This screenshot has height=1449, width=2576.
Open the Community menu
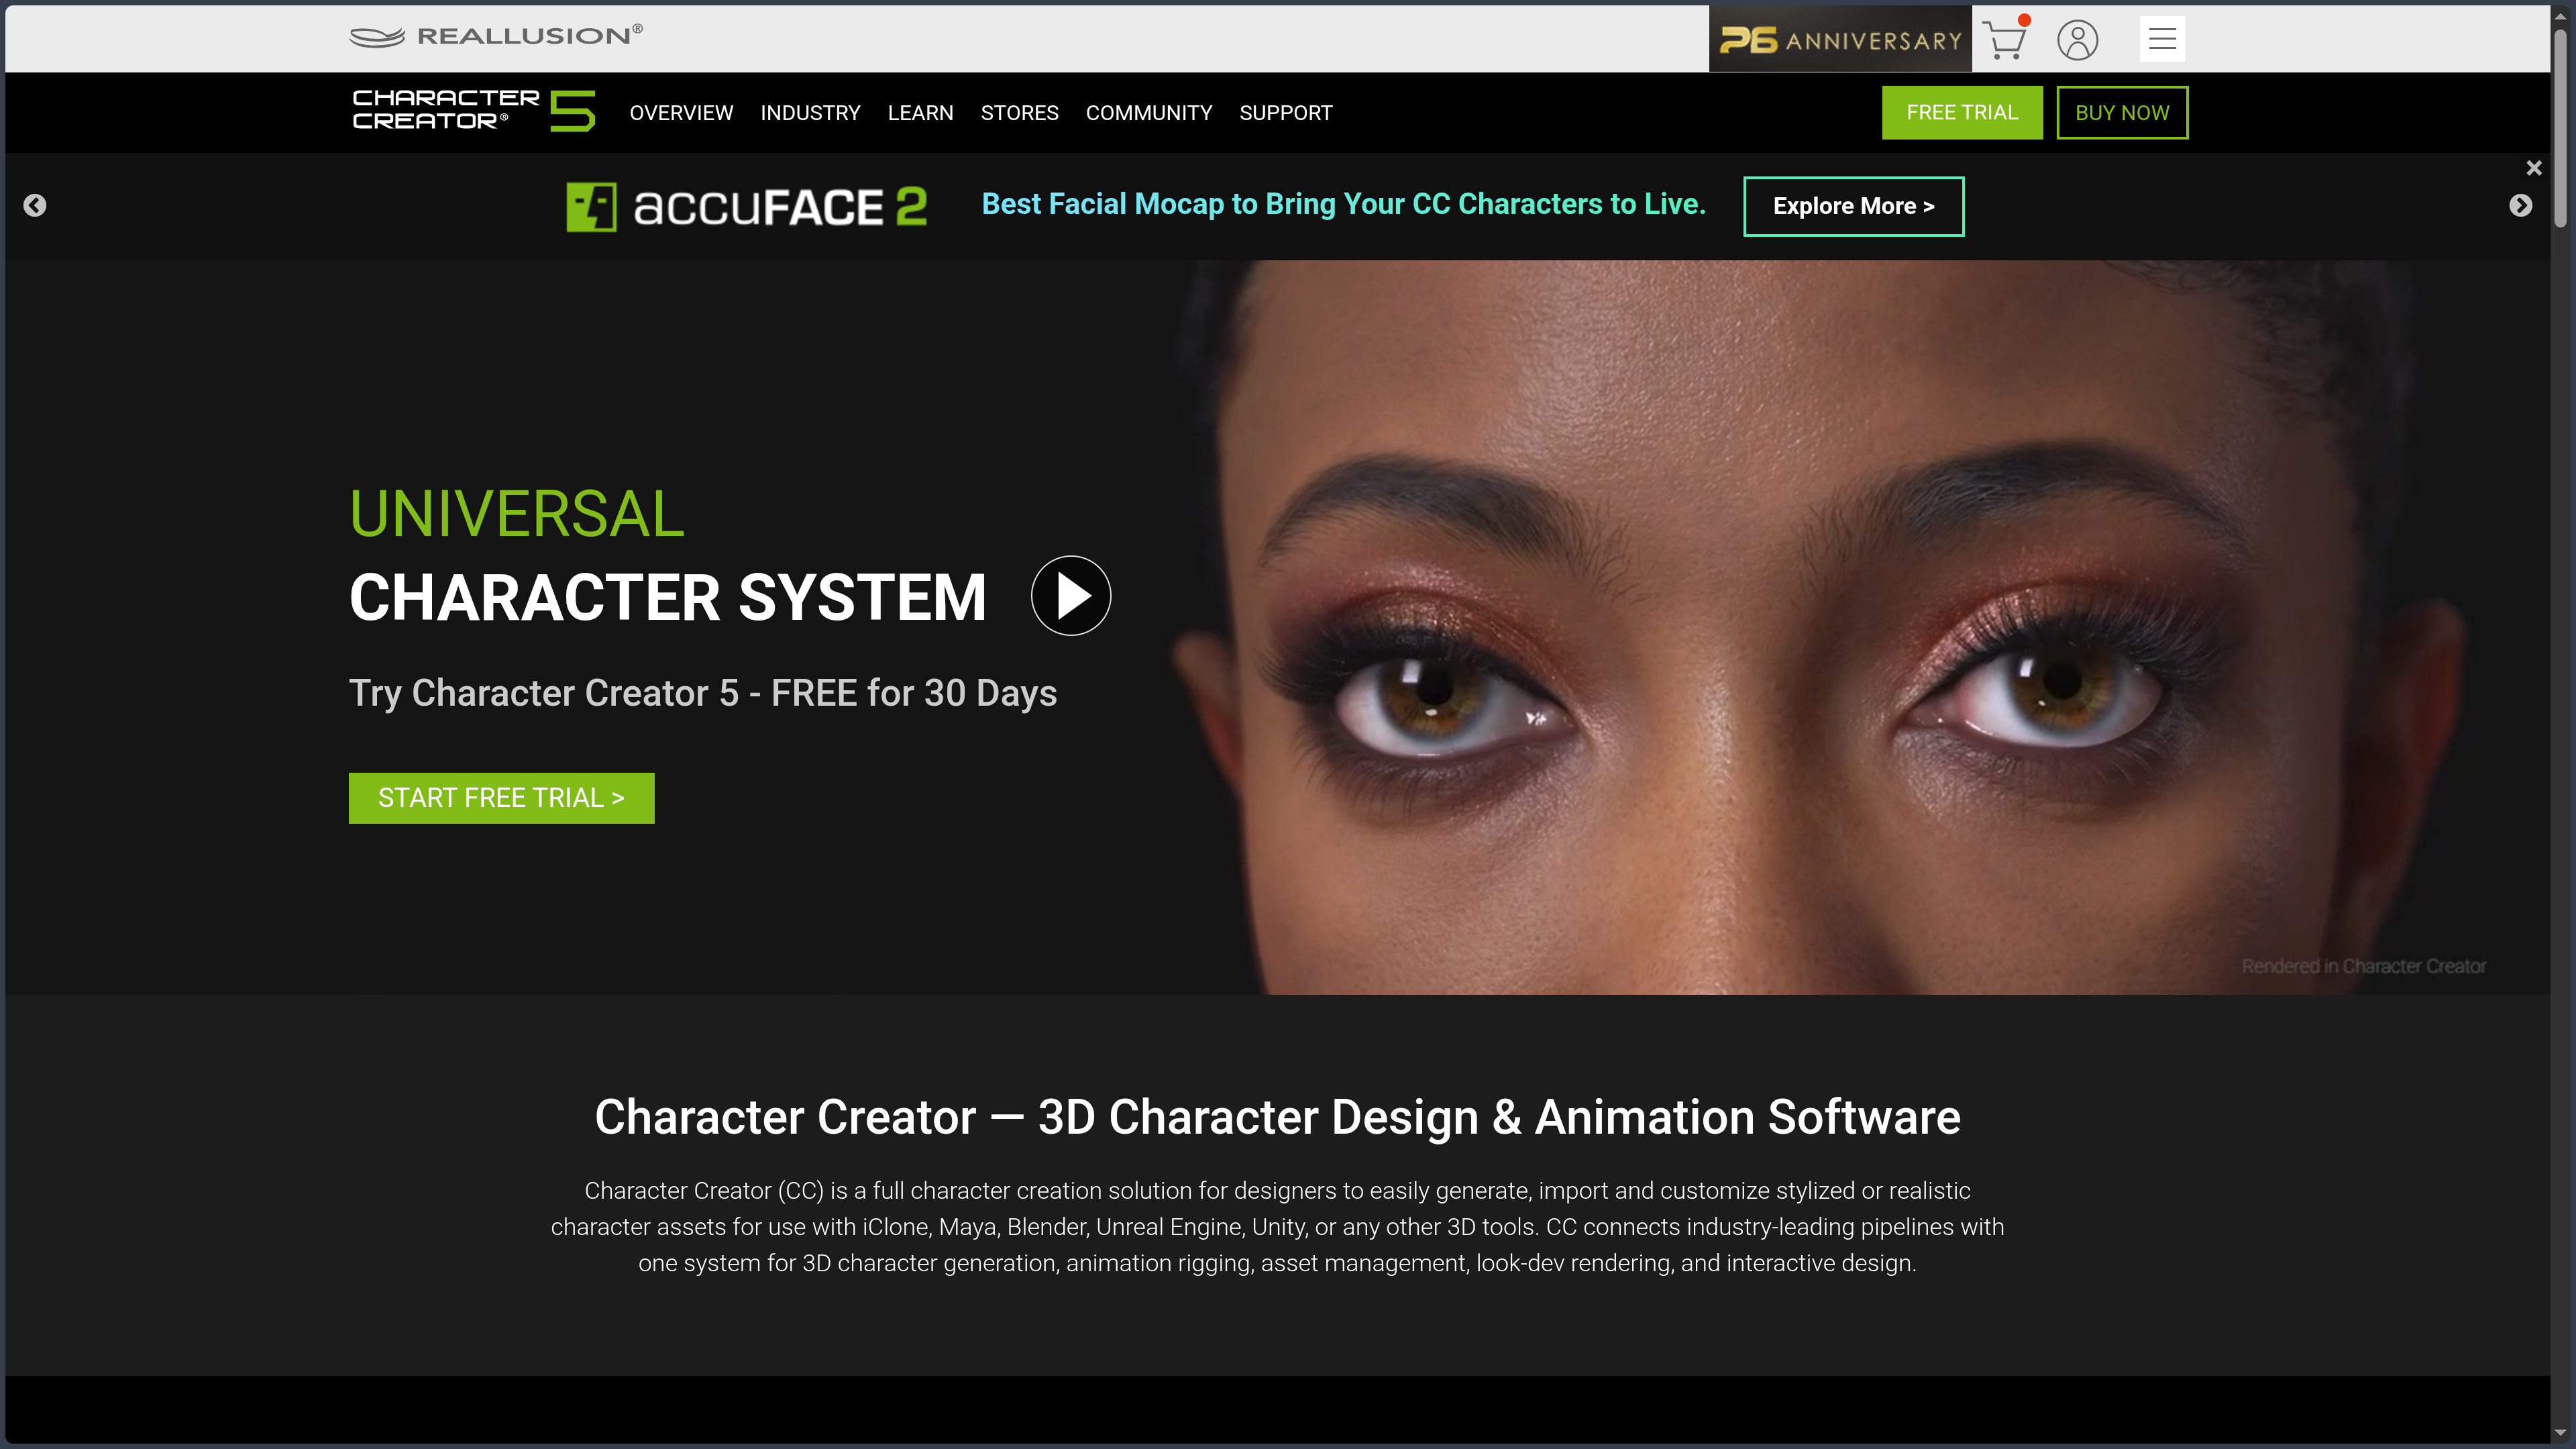[1149, 113]
